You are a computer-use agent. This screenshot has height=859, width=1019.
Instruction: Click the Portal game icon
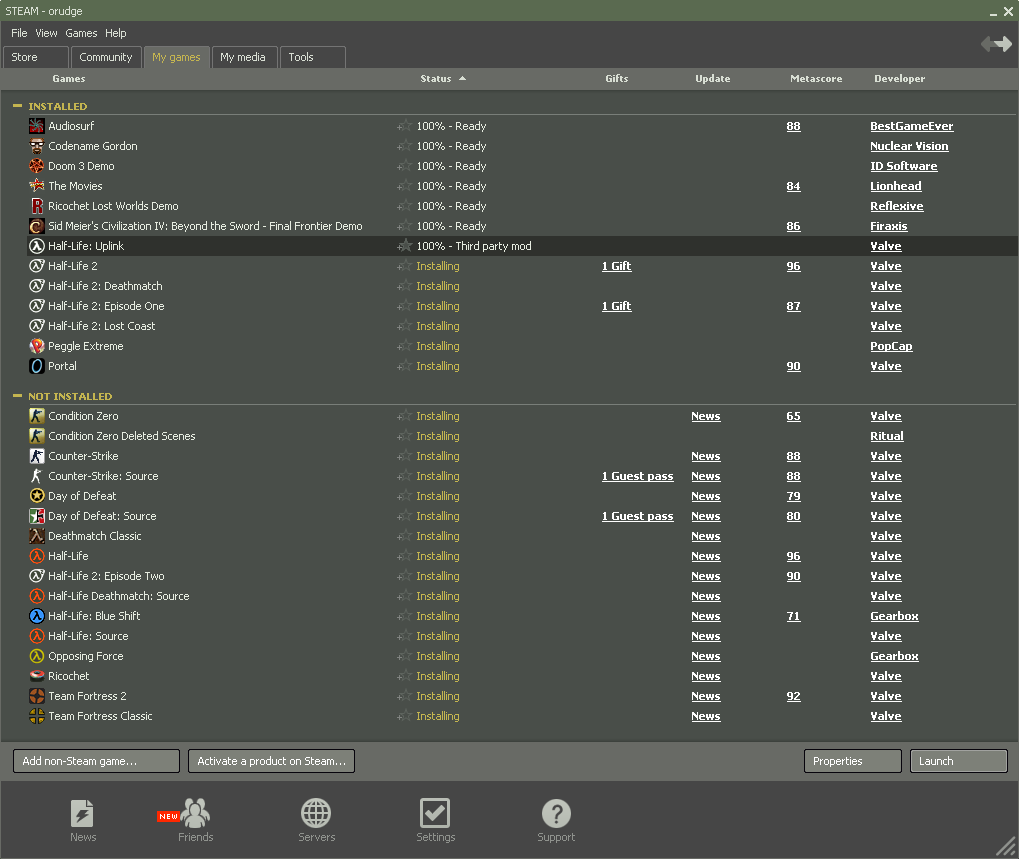point(37,366)
